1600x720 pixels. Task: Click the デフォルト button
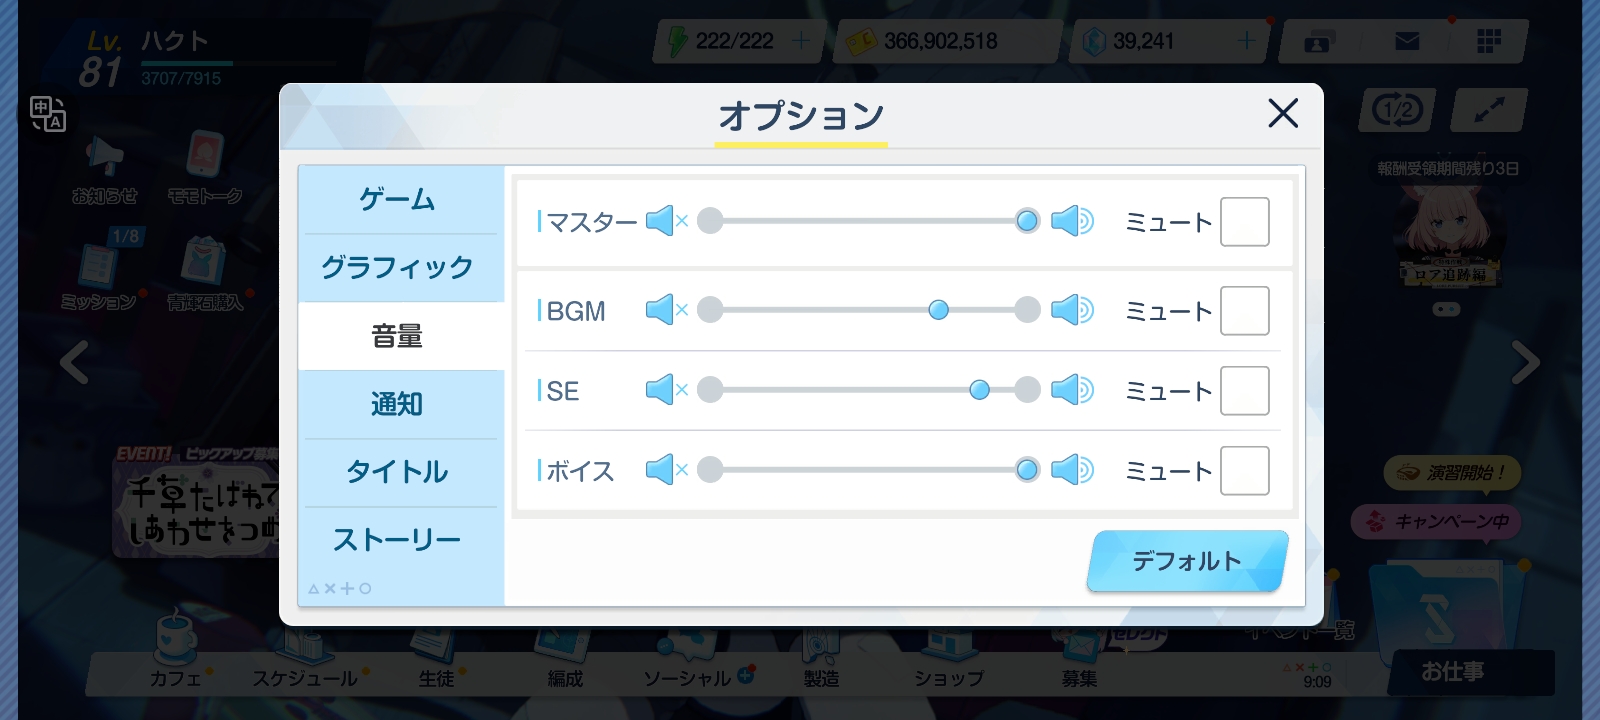point(1187,561)
